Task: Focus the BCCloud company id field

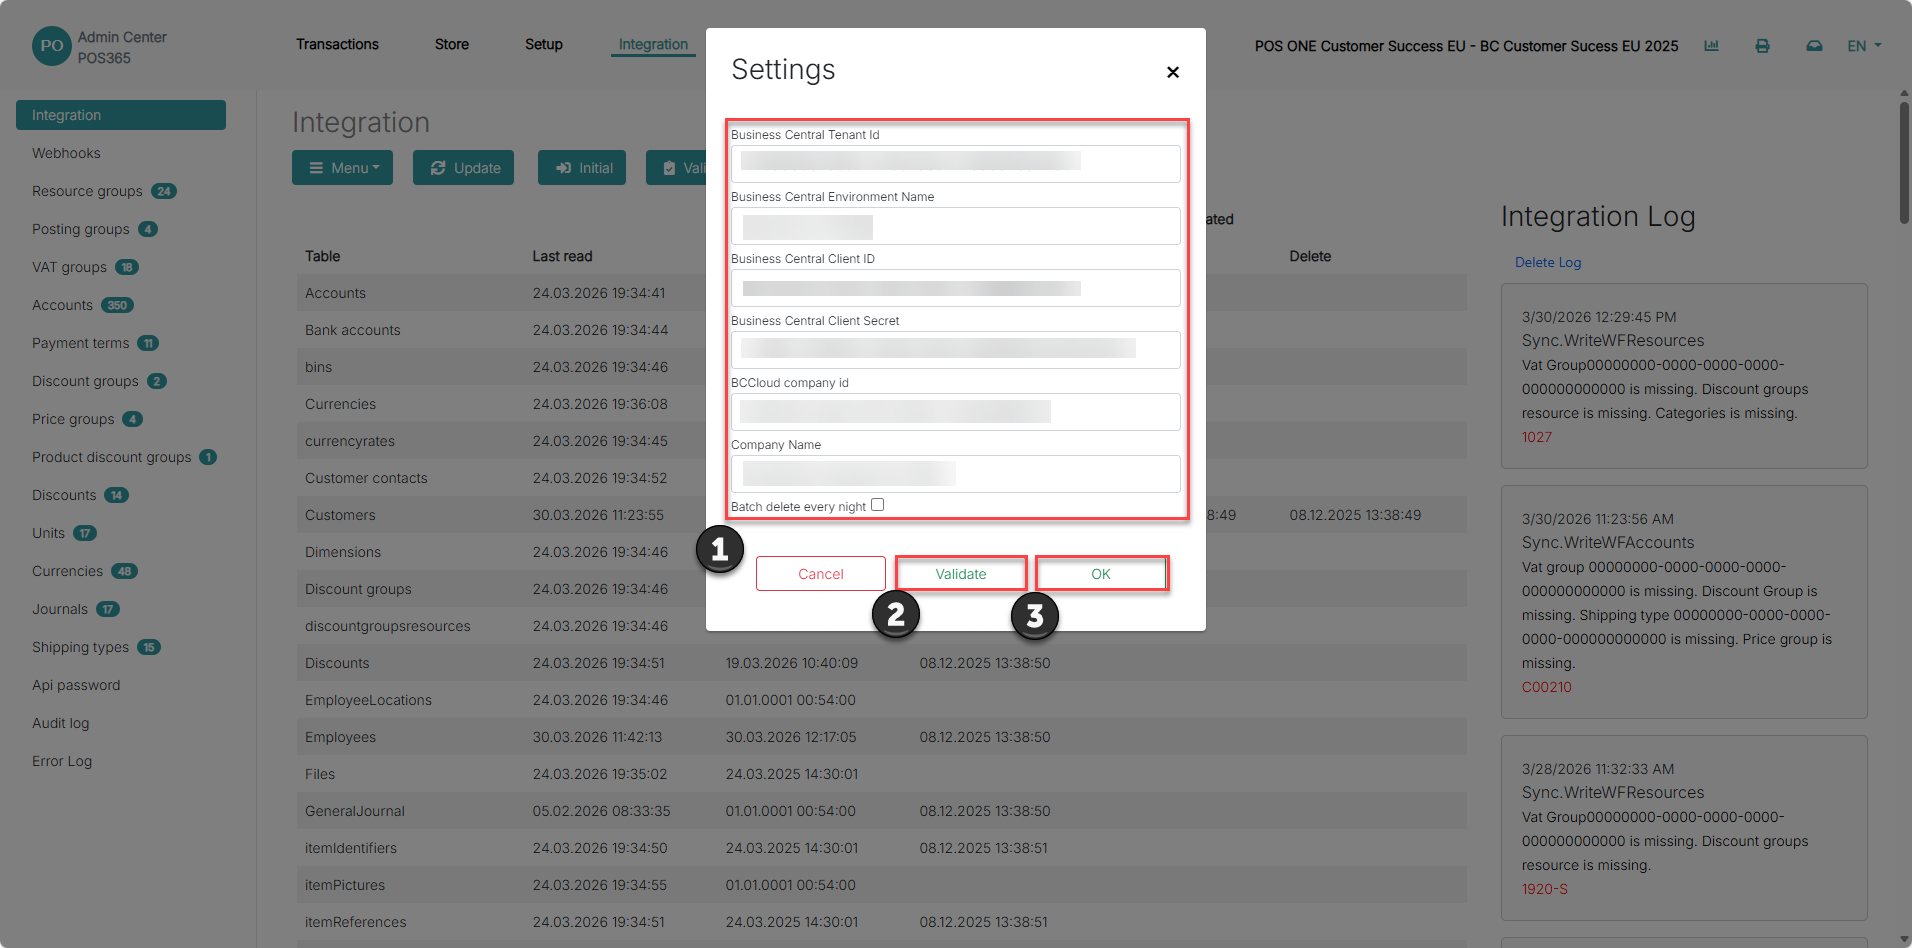Action: [956, 412]
